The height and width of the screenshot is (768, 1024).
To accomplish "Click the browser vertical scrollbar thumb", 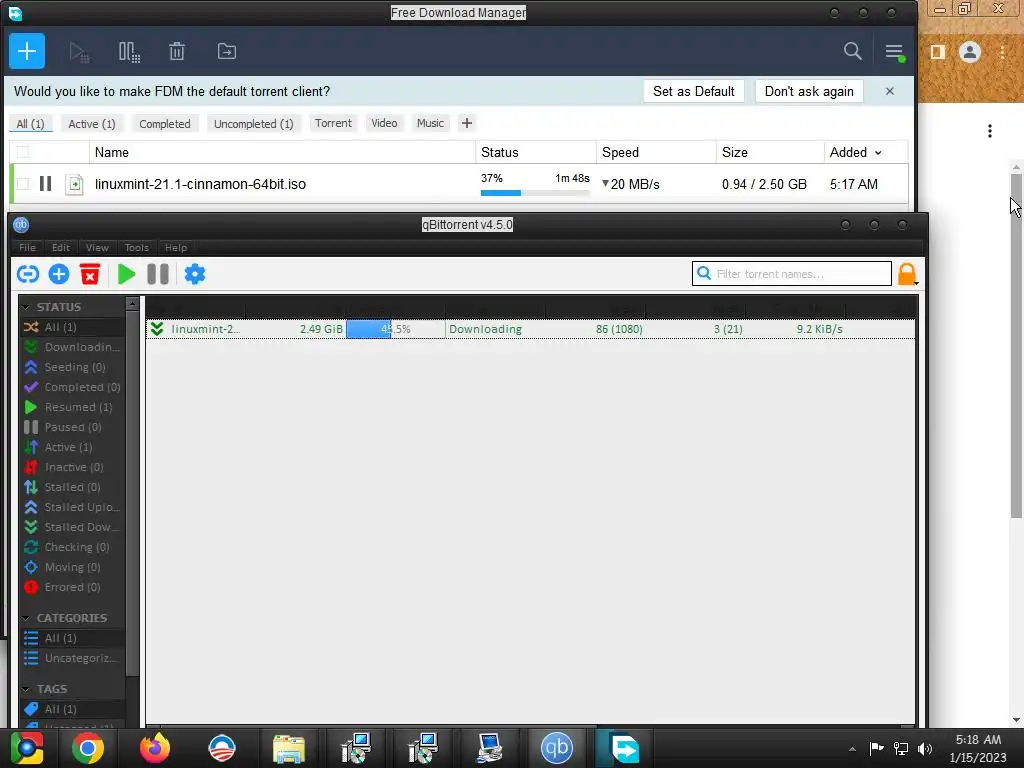I will coord(1016,345).
